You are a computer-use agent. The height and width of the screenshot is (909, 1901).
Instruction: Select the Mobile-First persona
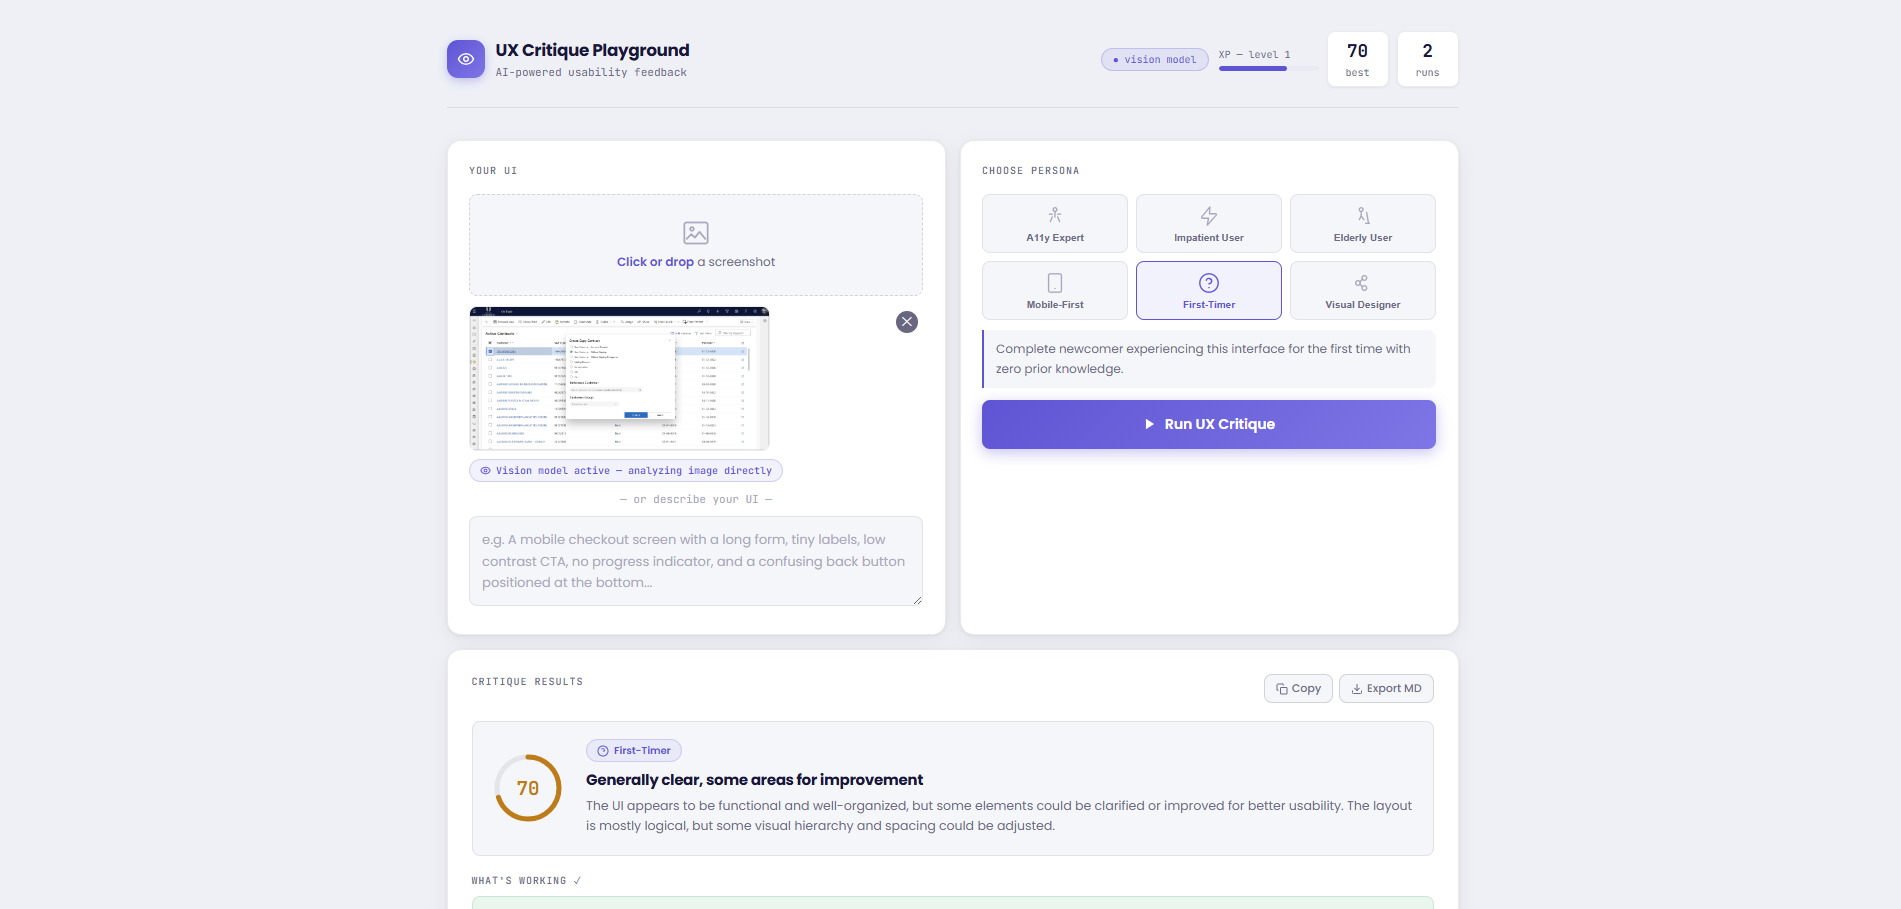point(1055,291)
